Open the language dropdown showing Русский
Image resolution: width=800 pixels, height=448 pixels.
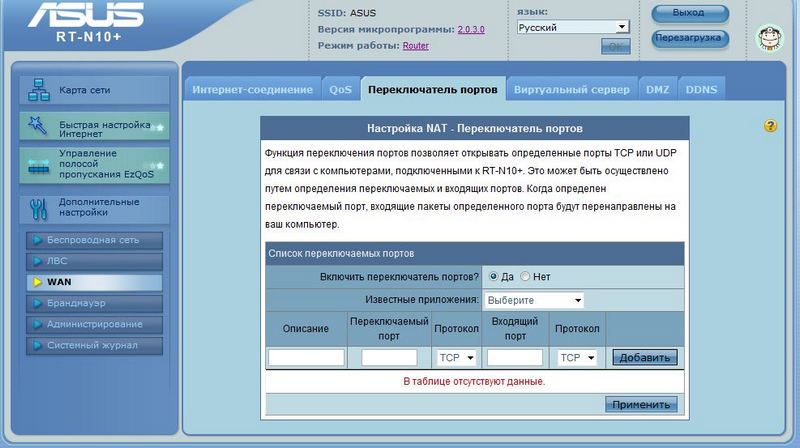tap(573, 28)
